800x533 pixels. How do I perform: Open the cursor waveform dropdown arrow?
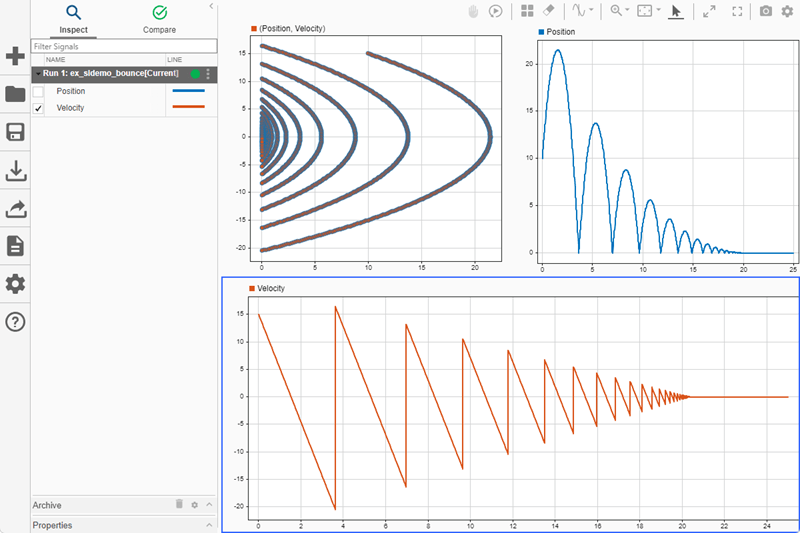click(x=592, y=11)
